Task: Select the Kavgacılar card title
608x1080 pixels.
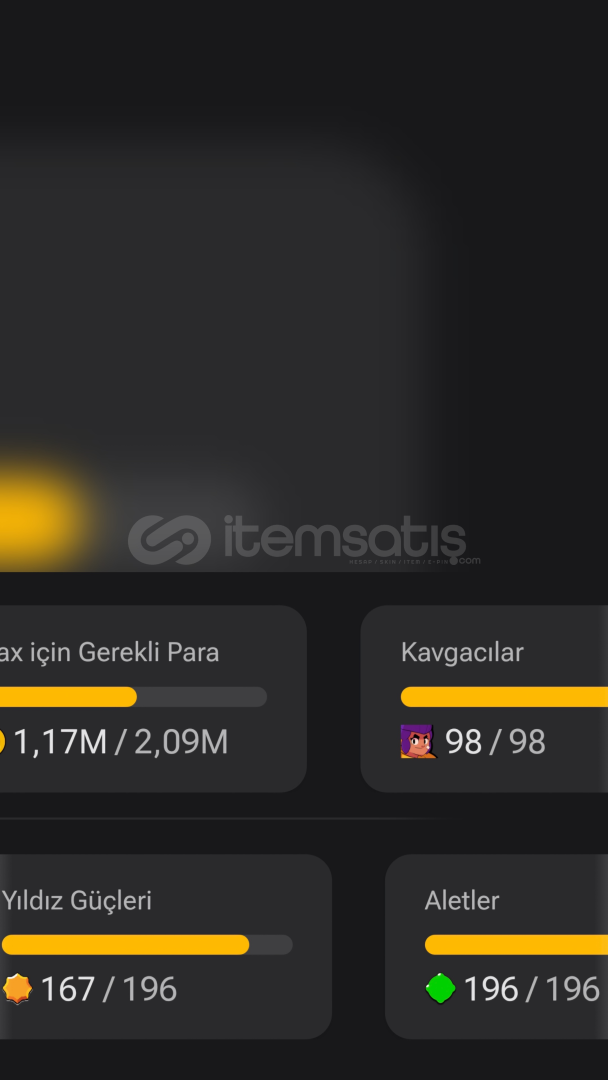Action: coord(462,653)
